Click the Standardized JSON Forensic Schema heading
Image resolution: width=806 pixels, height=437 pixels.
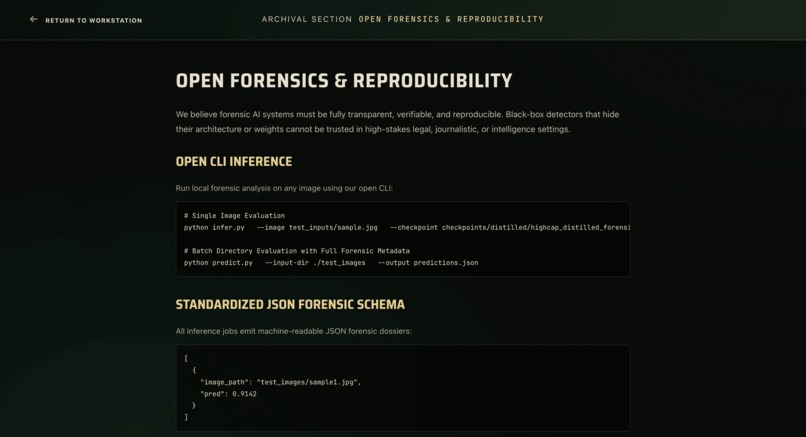[290, 304]
